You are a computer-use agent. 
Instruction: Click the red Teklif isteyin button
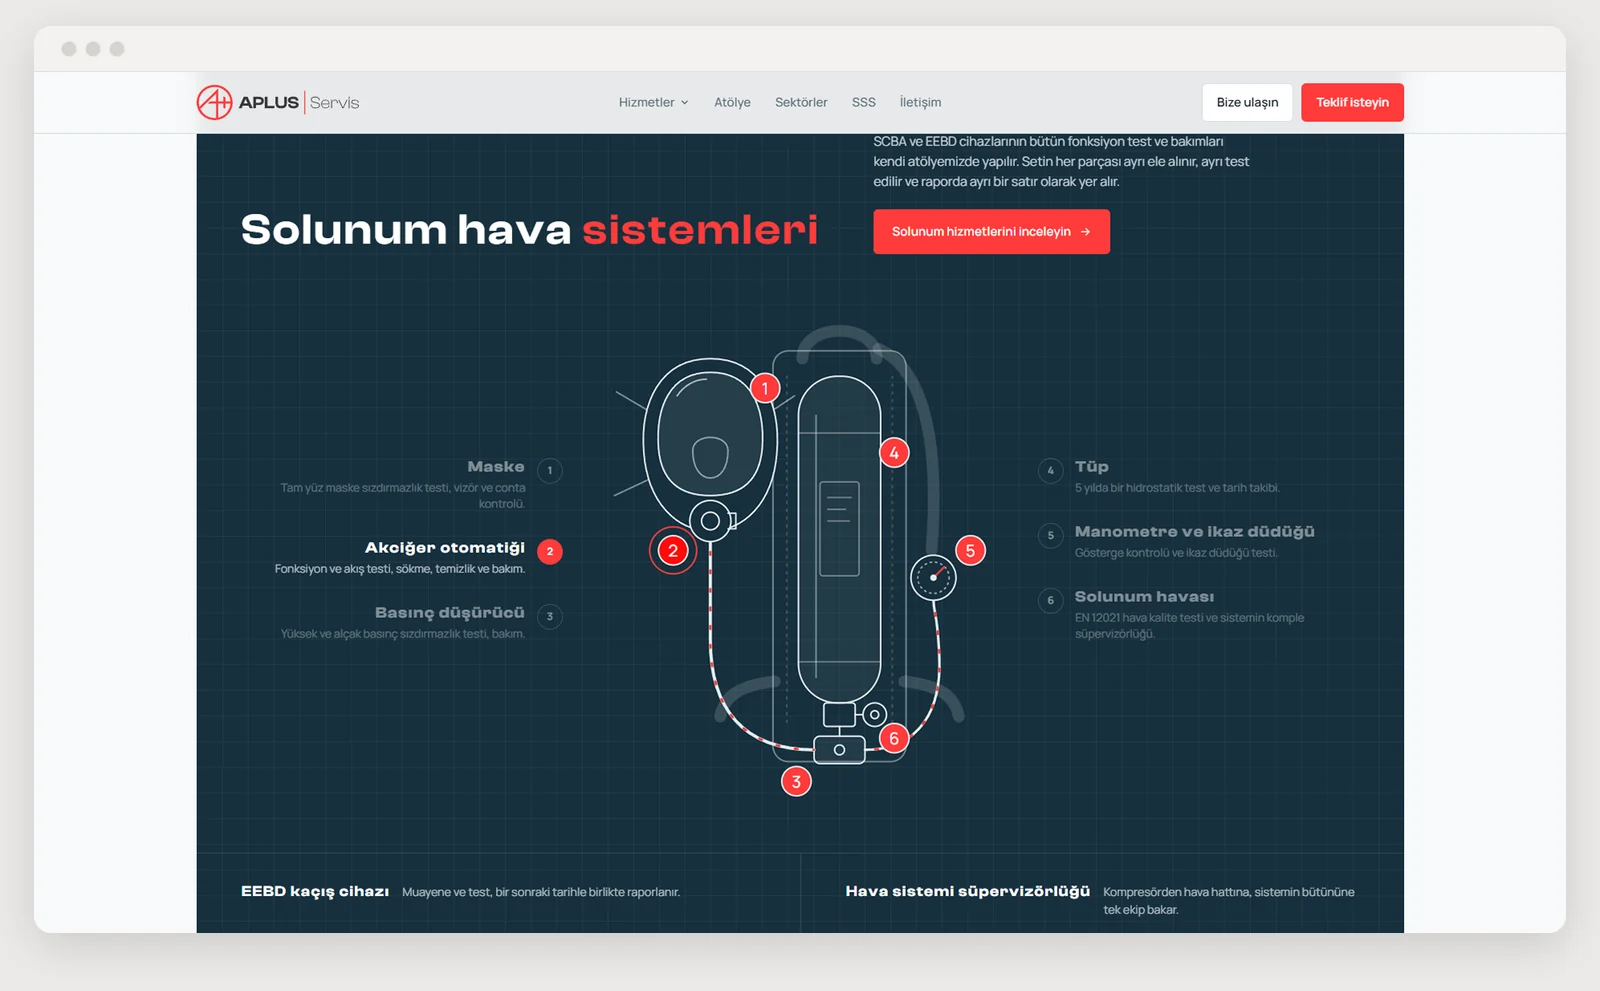(1352, 102)
